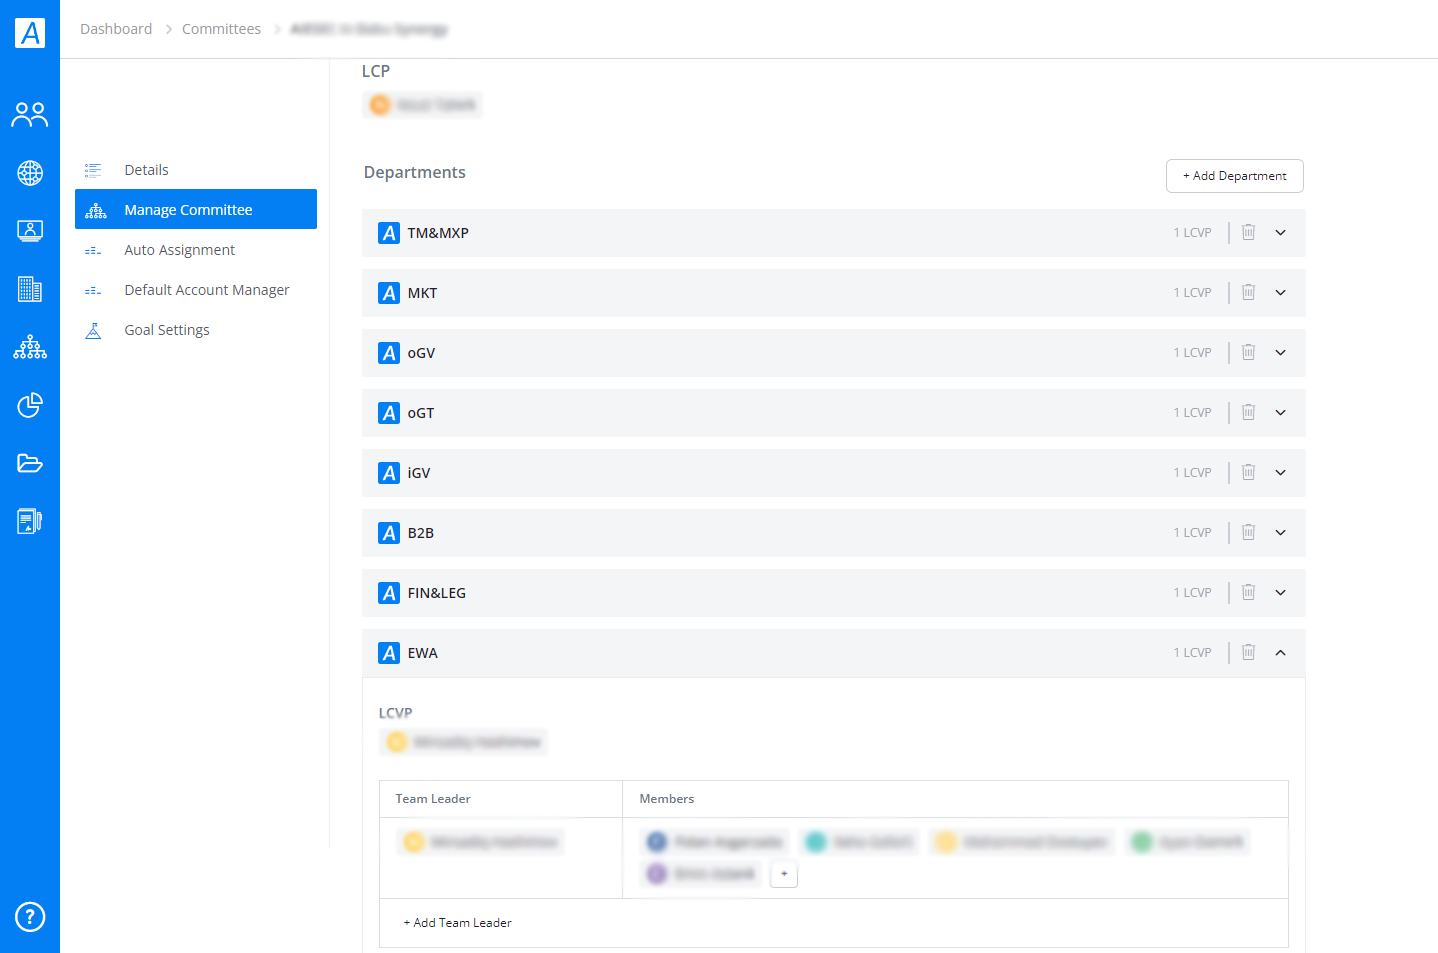The width and height of the screenshot is (1438, 953).
Task: Open the People sidebar icon
Action: (x=30, y=115)
